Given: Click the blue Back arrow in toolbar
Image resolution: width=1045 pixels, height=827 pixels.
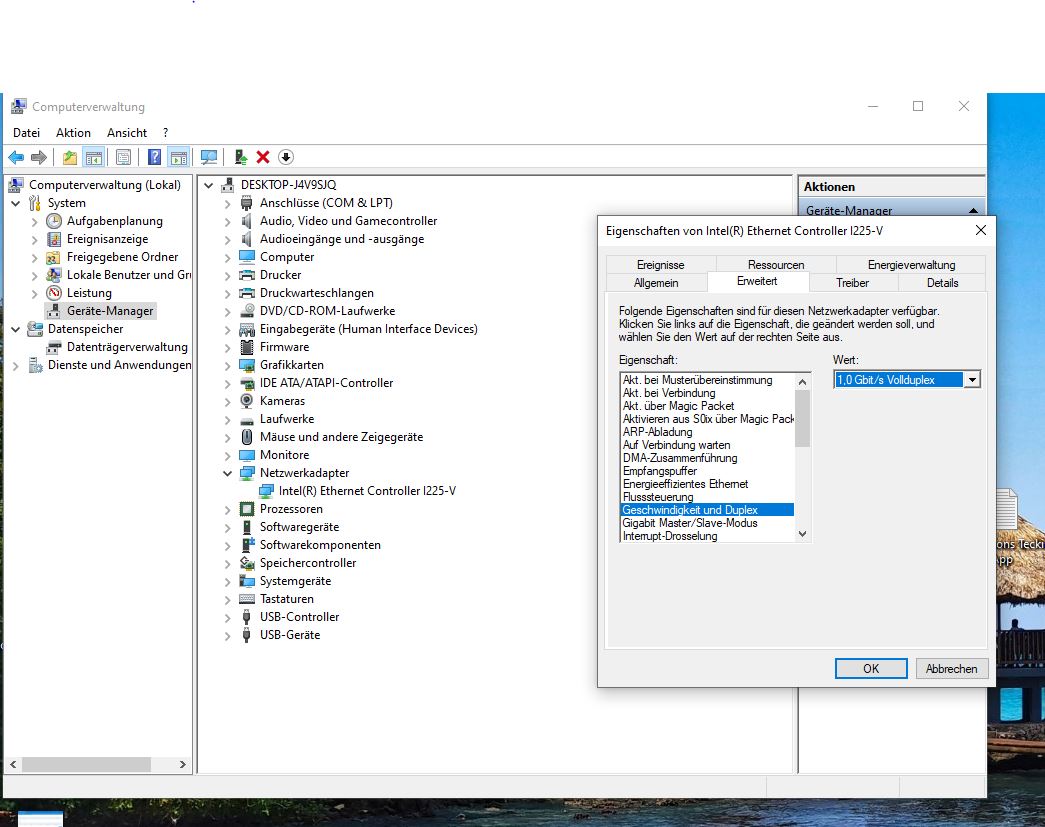Looking at the screenshot, I should [16, 157].
